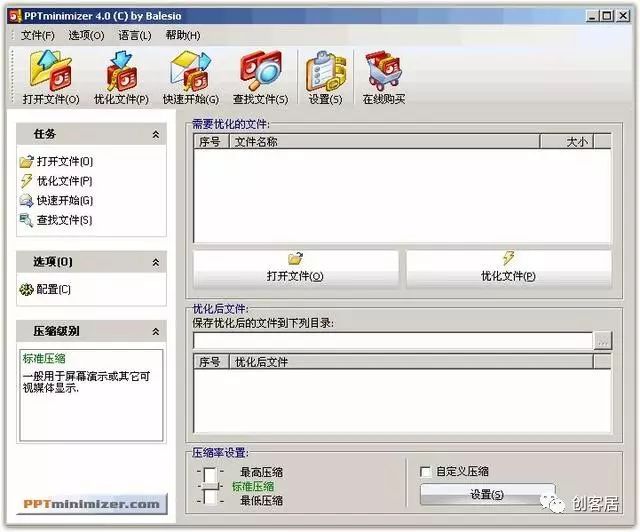Click the 优化后文件 column header

coord(411,362)
